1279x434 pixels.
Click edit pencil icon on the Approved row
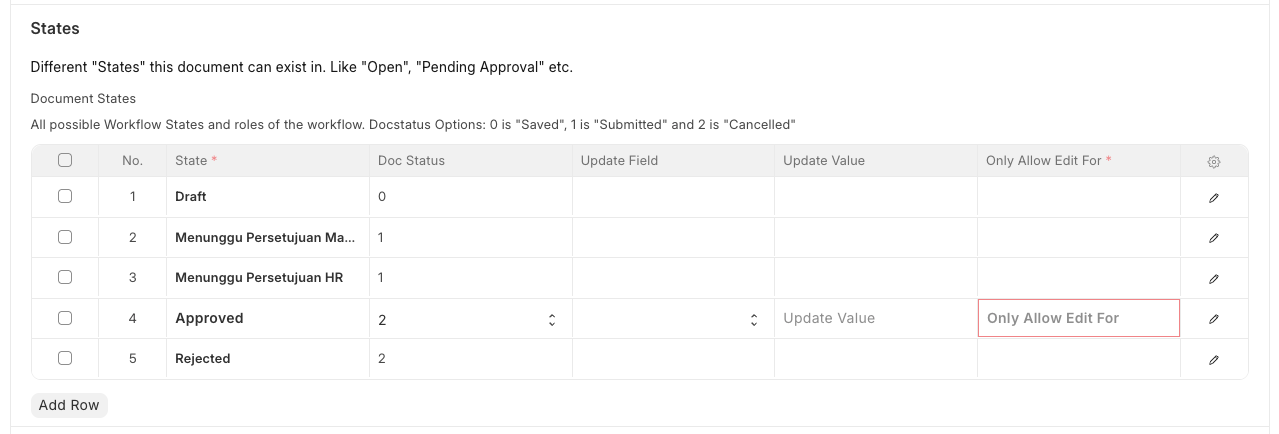point(1214,319)
